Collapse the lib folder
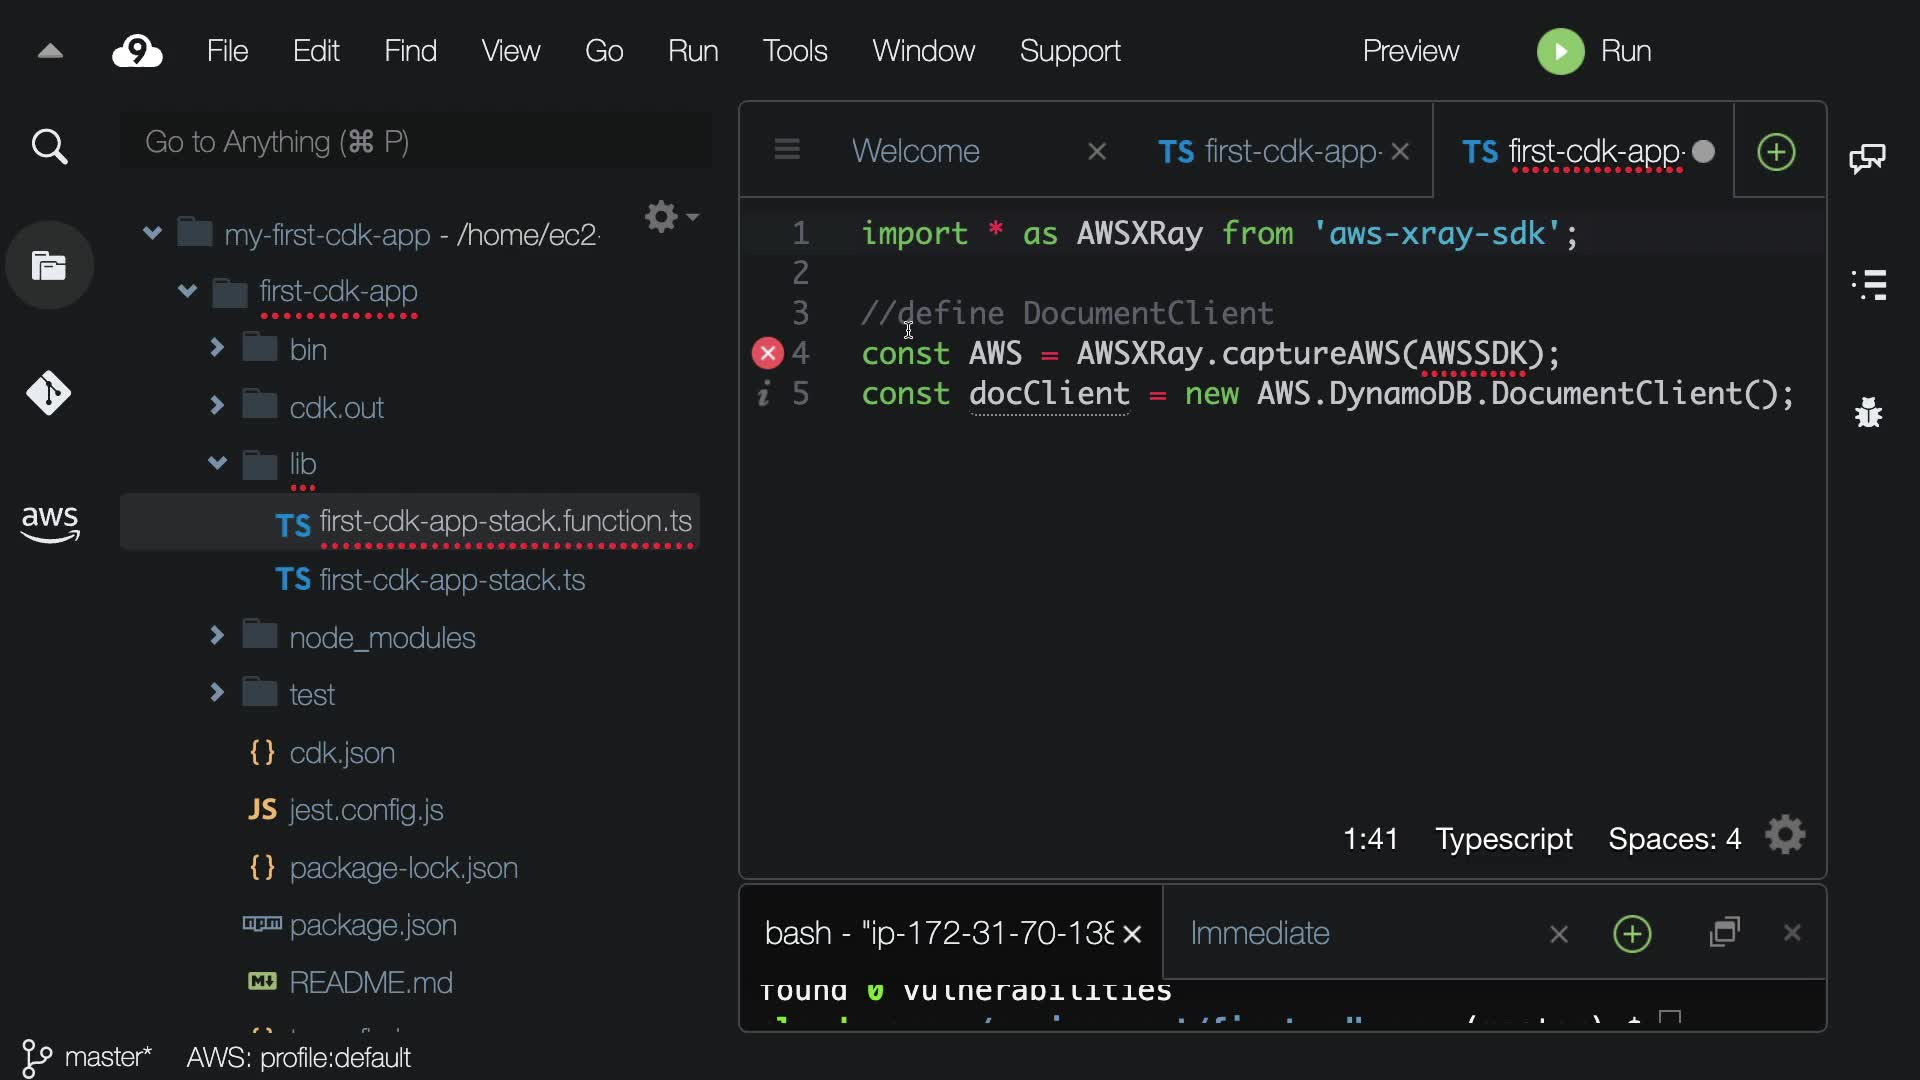The width and height of the screenshot is (1920, 1080). (217, 464)
